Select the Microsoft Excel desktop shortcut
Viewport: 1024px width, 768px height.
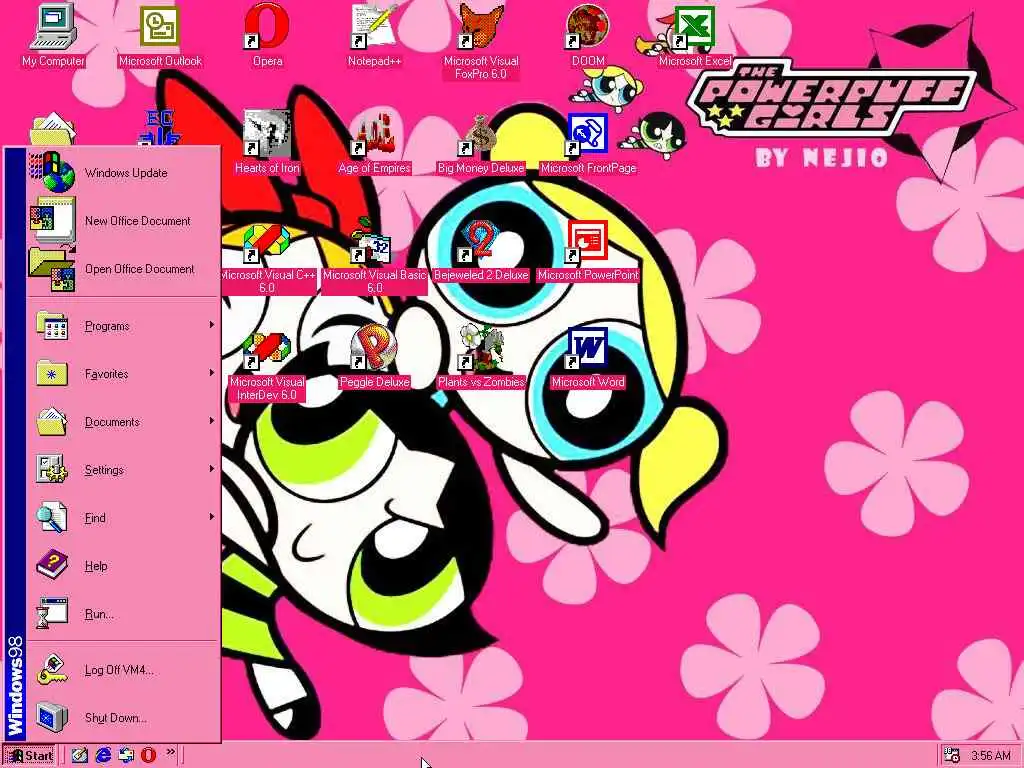(695, 36)
